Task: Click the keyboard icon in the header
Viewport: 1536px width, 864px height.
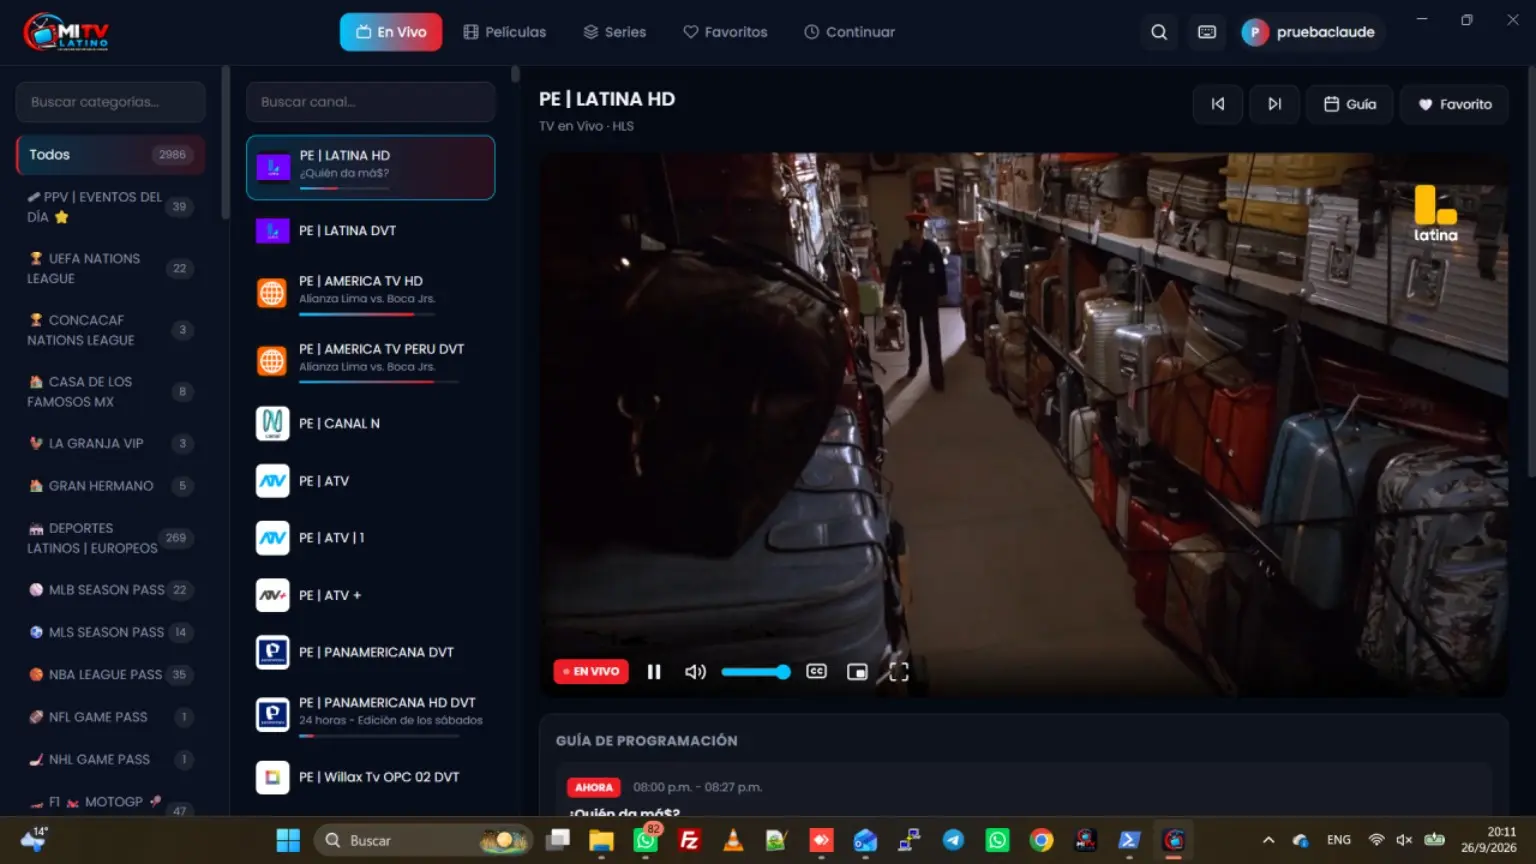Action: (x=1207, y=32)
